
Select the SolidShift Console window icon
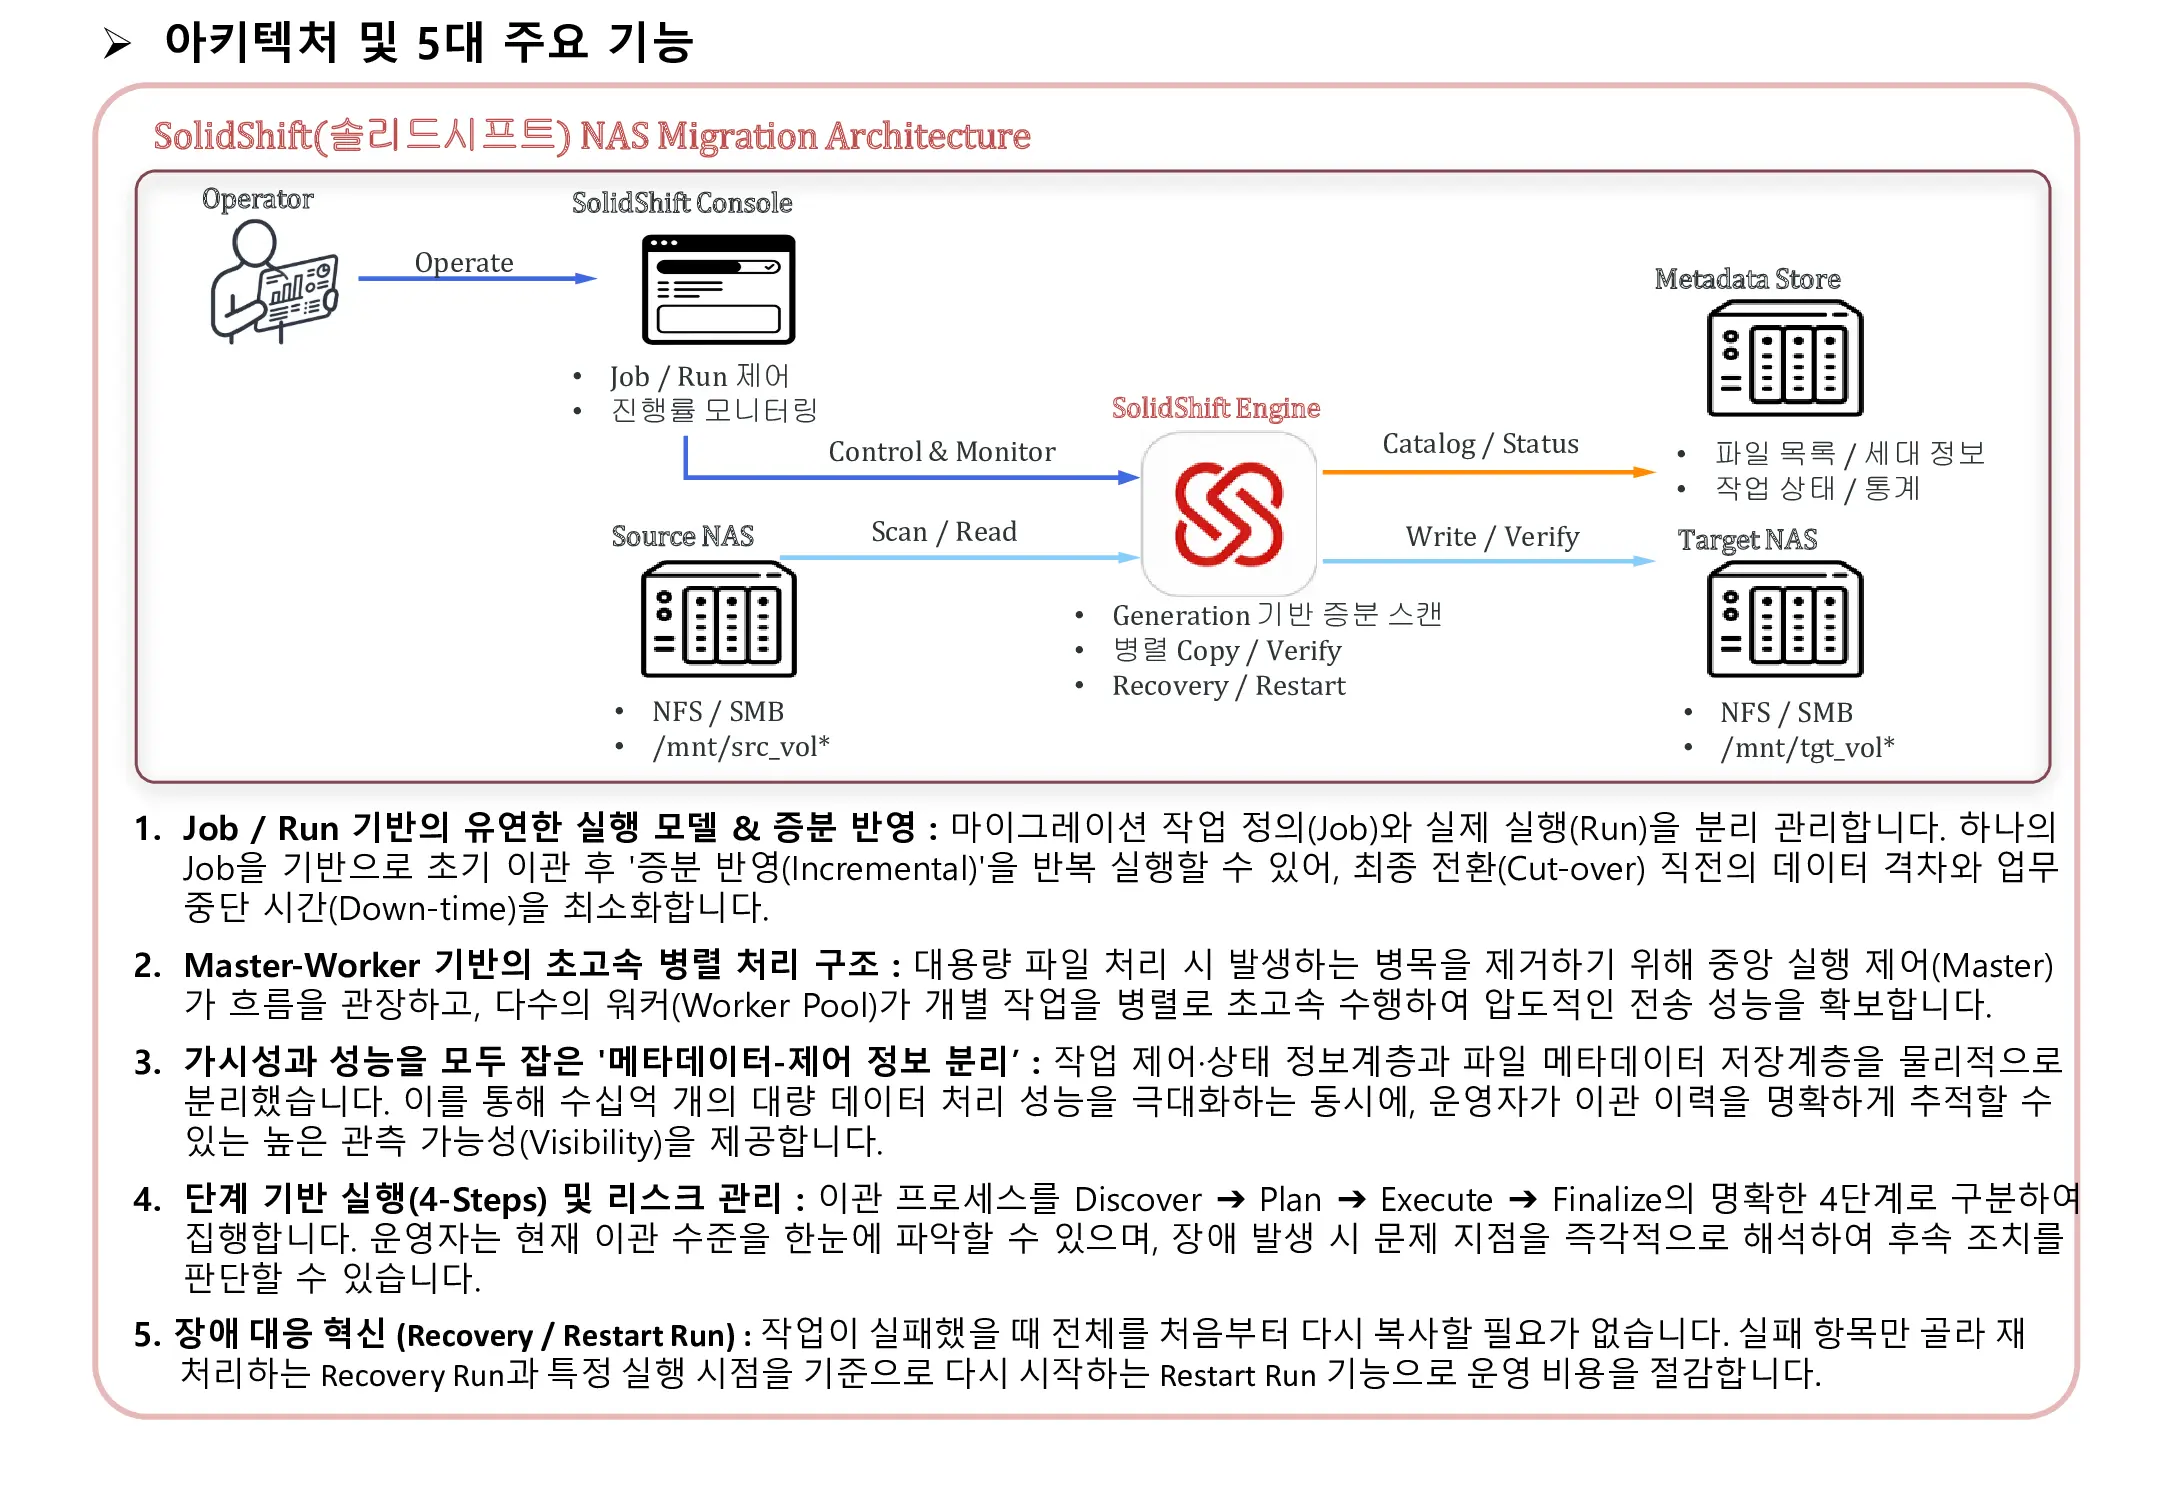pyautogui.click(x=718, y=289)
